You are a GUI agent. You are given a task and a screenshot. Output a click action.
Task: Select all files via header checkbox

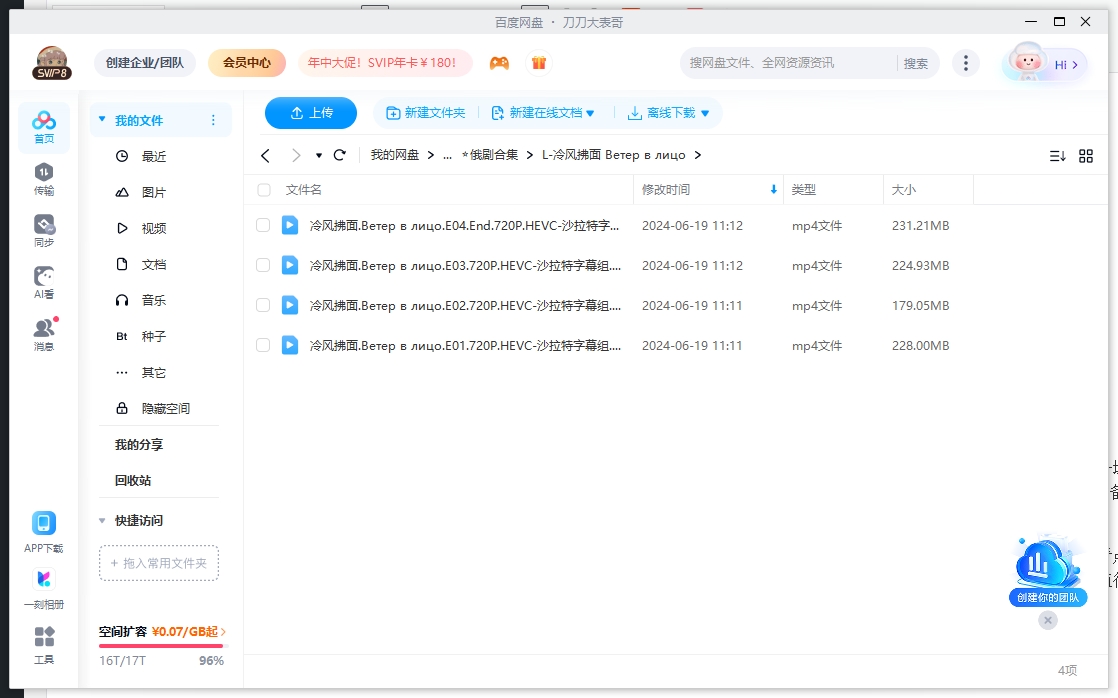click(x=264, y=189)
